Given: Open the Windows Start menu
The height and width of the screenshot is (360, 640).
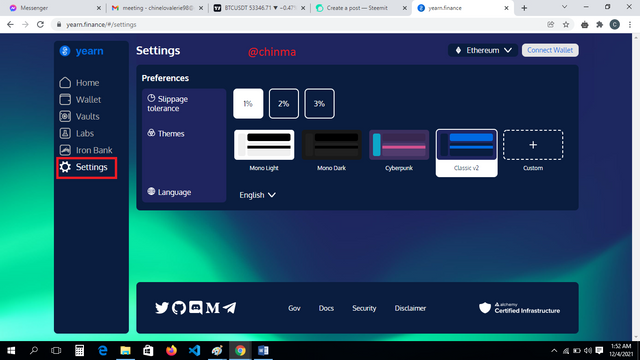Looking at the screenshot, I should 11,351.
